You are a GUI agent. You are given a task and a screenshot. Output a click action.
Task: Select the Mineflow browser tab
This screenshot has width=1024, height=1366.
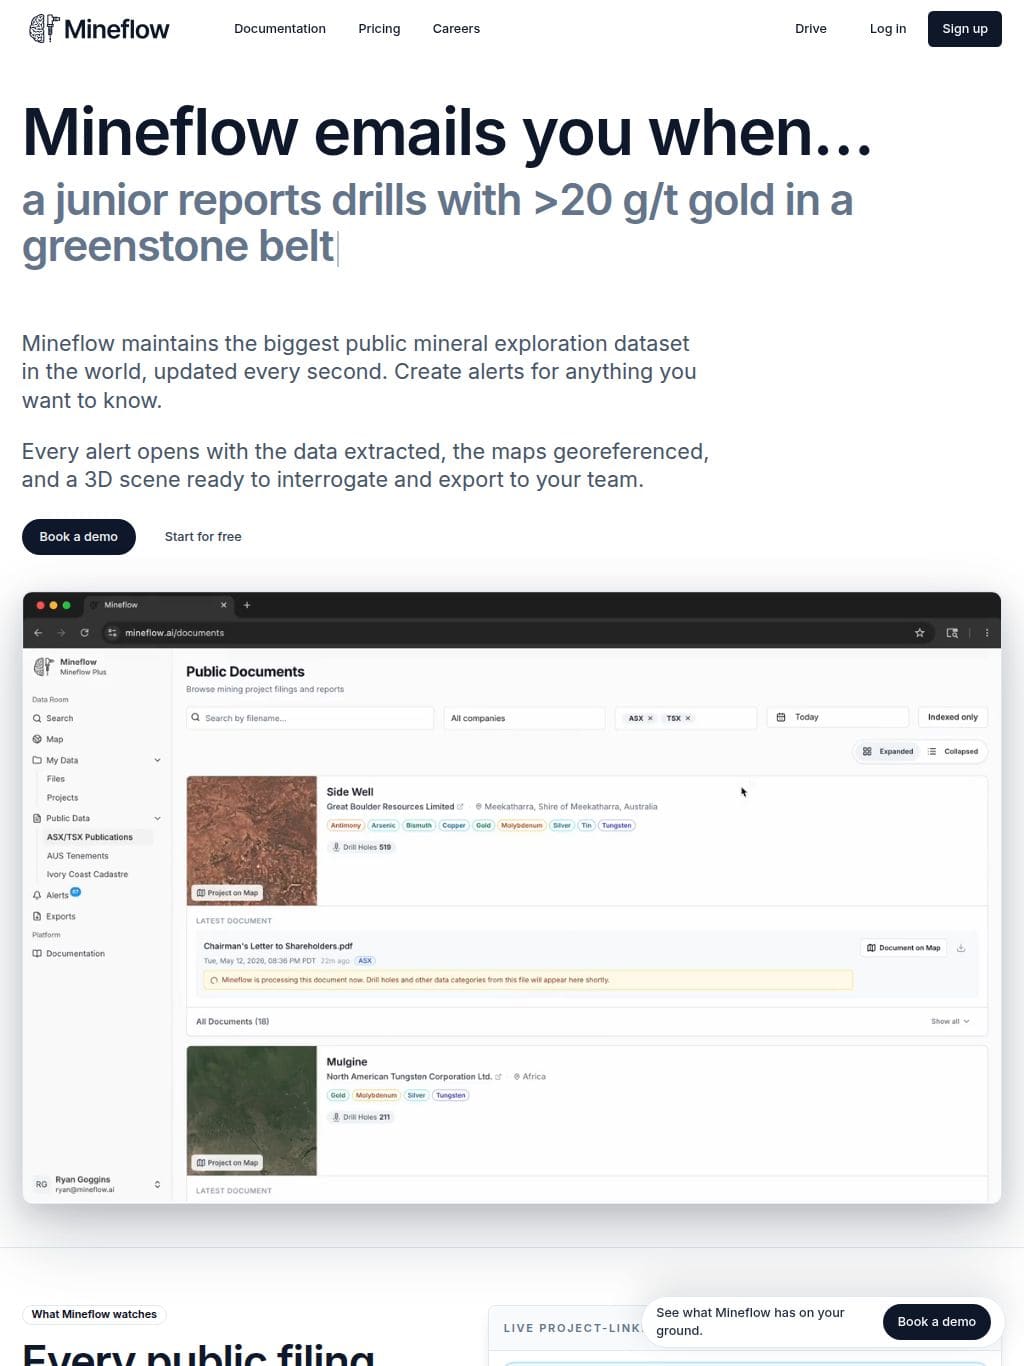(158, 605)
